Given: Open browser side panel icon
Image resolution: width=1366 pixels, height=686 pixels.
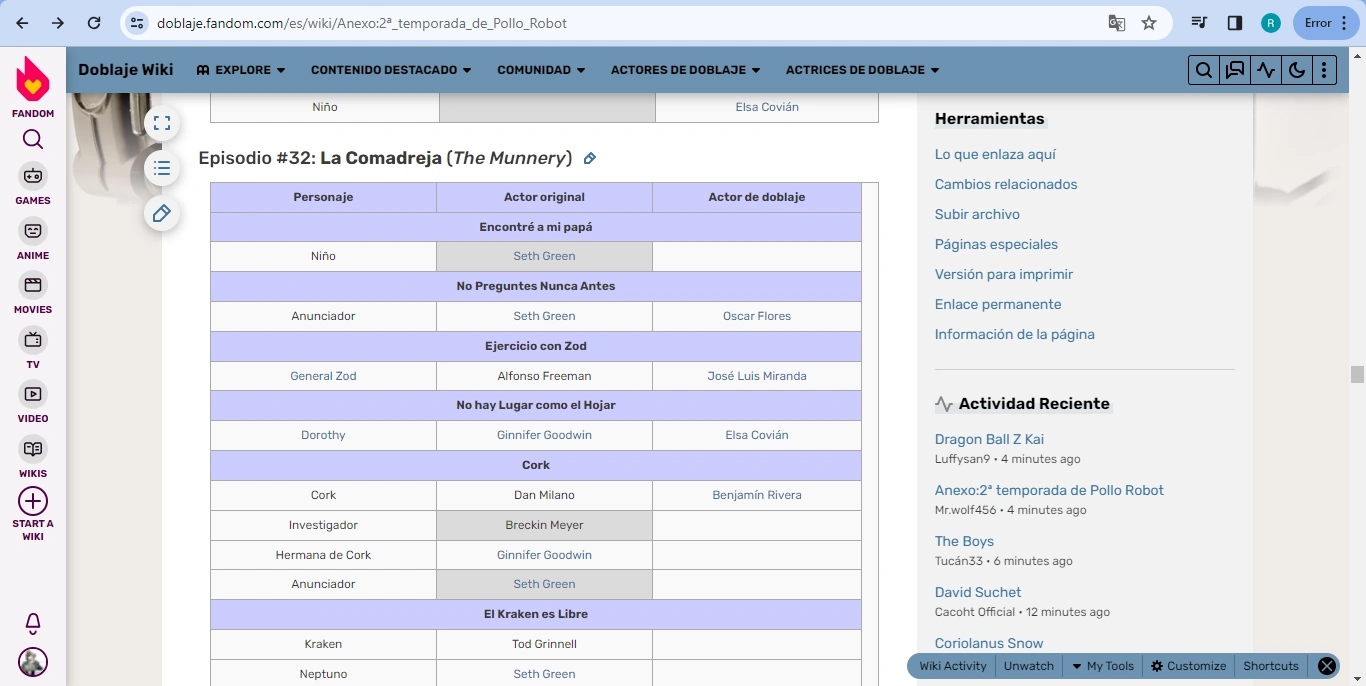Looking at the screenshot, I should point(1235,23).
